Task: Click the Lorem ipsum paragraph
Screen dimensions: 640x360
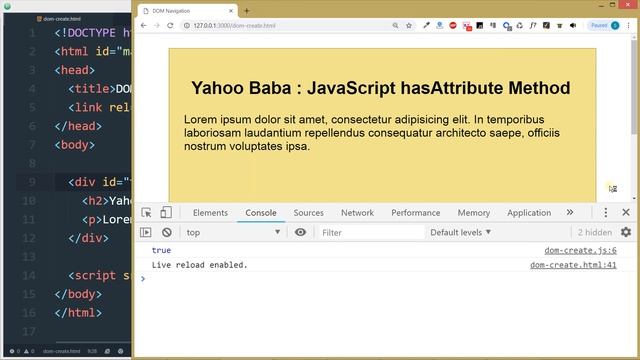Action: click(372, 133)
